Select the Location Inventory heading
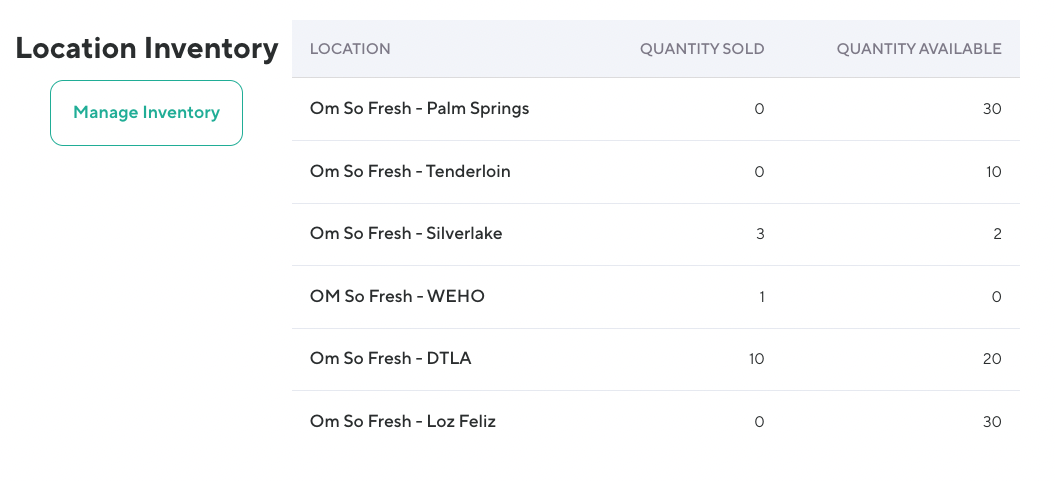1055x481 pixels. click(147, 48)
